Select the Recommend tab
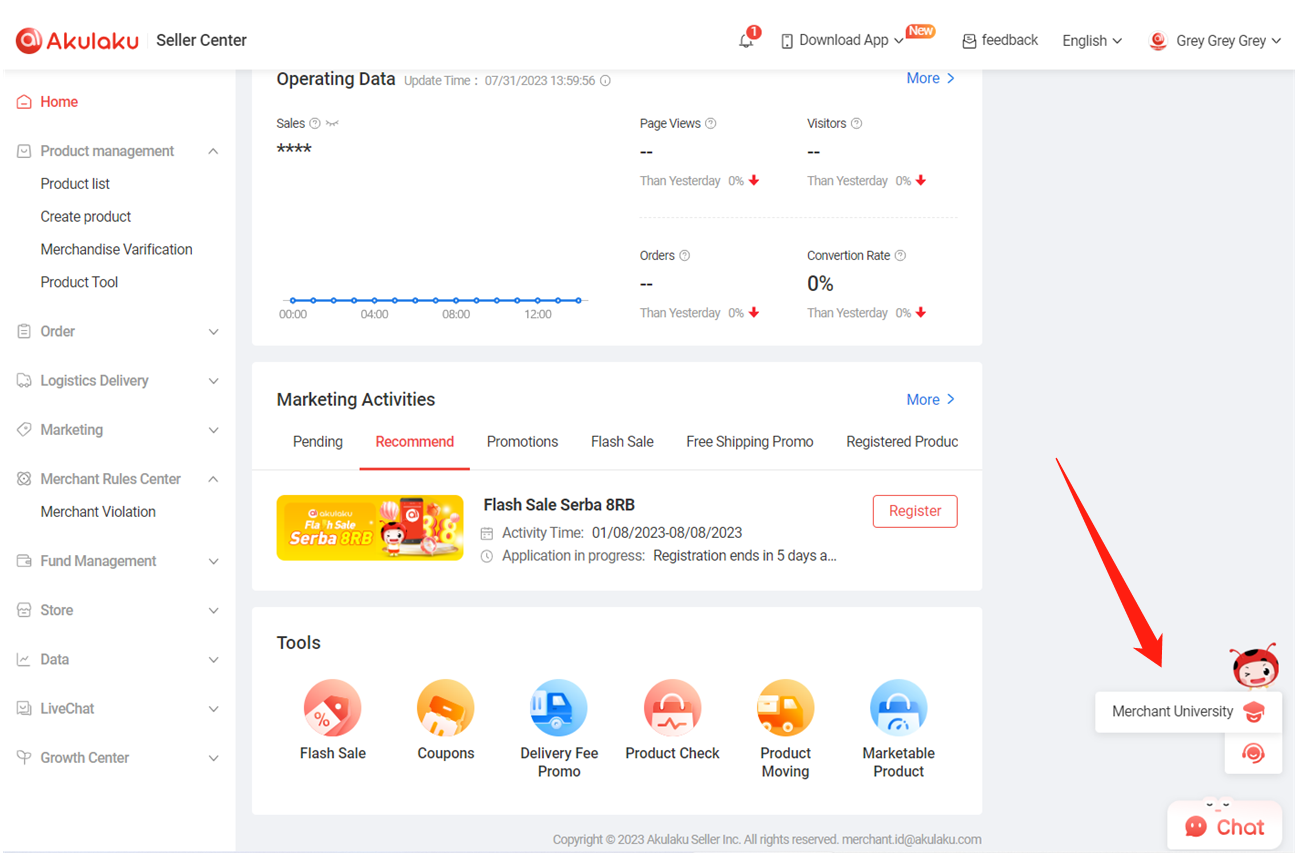The image size is (1300, 857). coord(414,442)
